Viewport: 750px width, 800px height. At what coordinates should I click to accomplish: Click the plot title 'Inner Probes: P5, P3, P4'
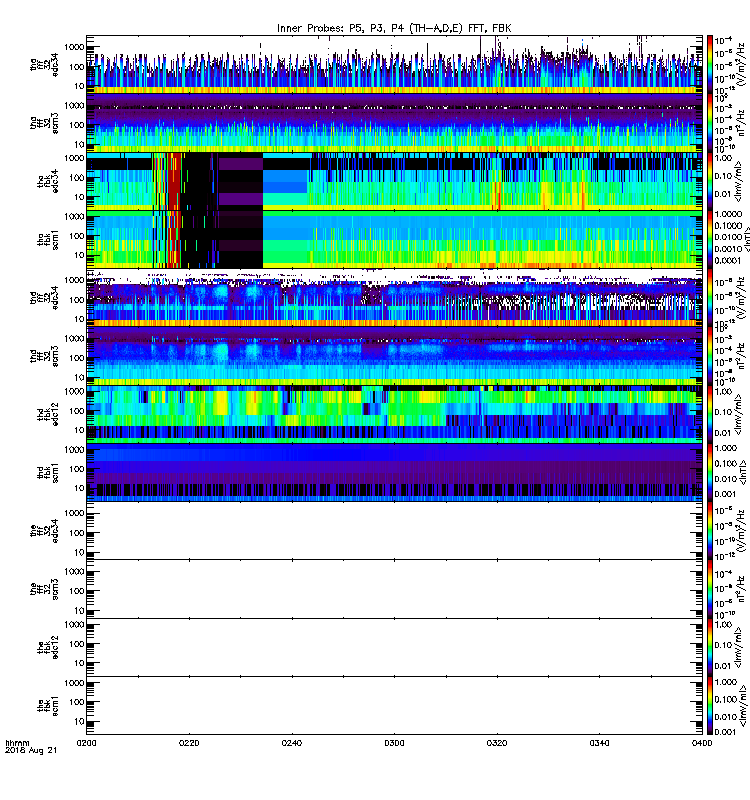click(x=342, y=28)
